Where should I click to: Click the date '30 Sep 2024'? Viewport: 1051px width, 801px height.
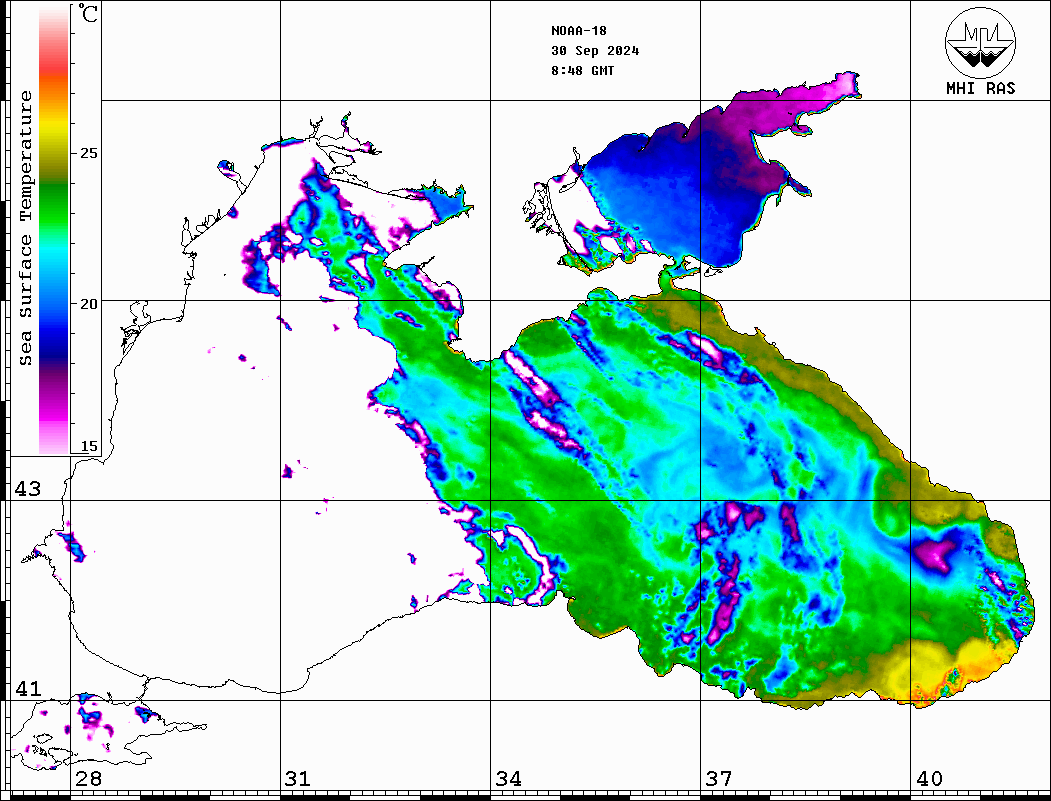(595, 51)
